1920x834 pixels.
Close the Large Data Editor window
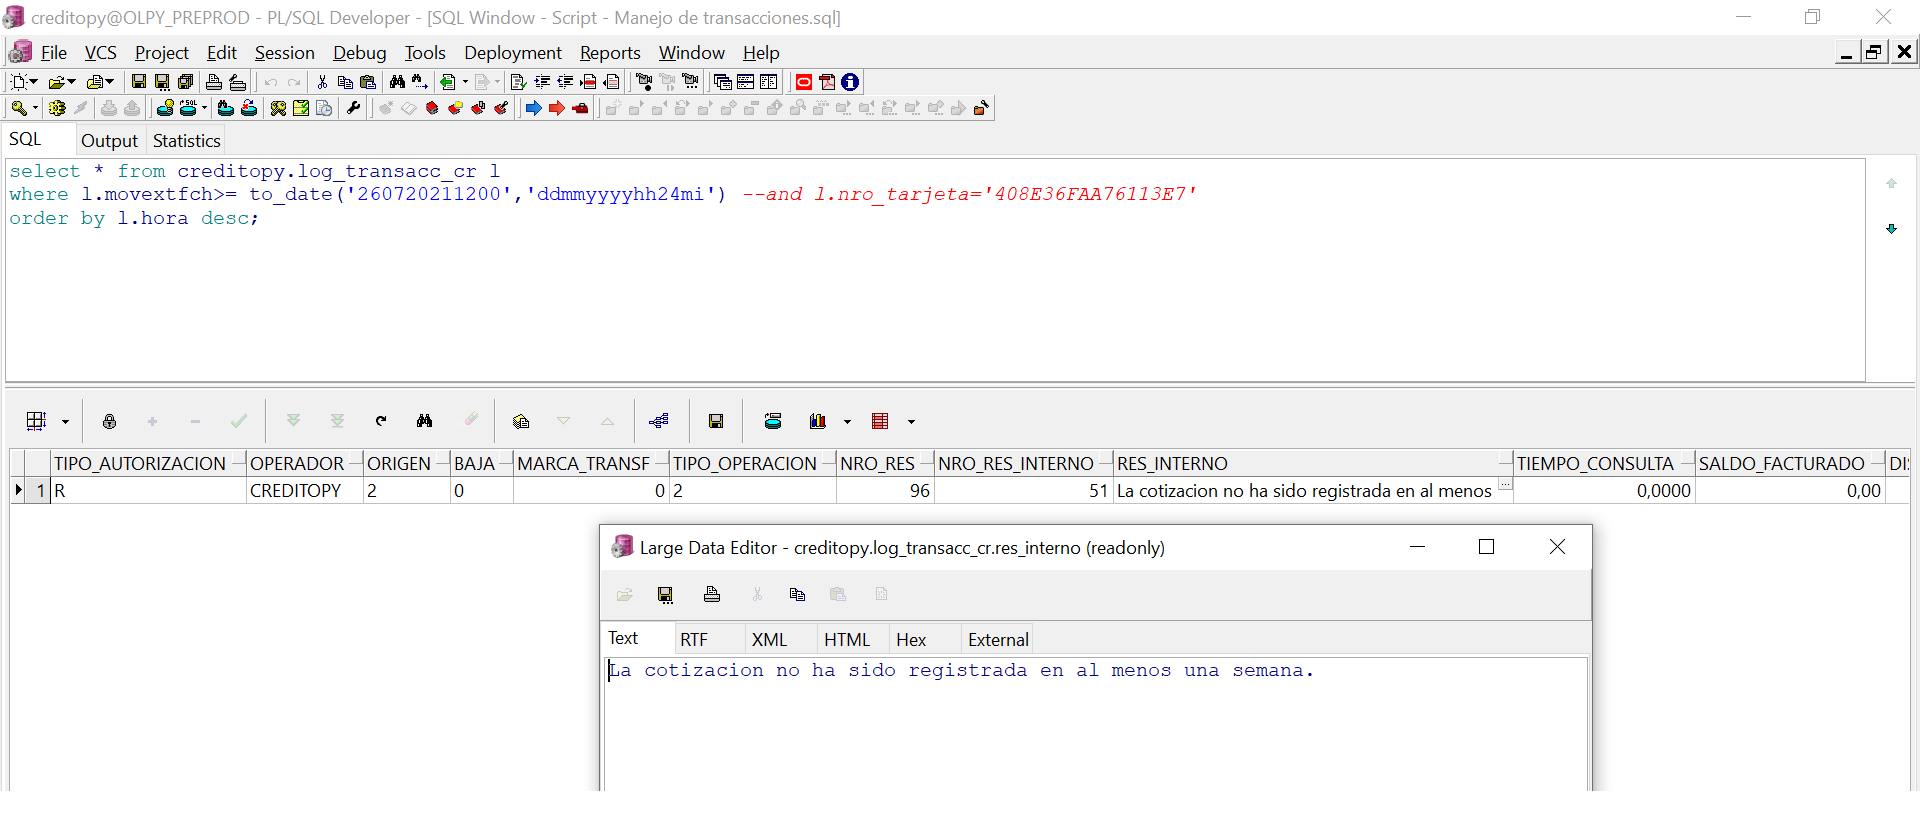pyautogui.click(x=1557, y=547)
